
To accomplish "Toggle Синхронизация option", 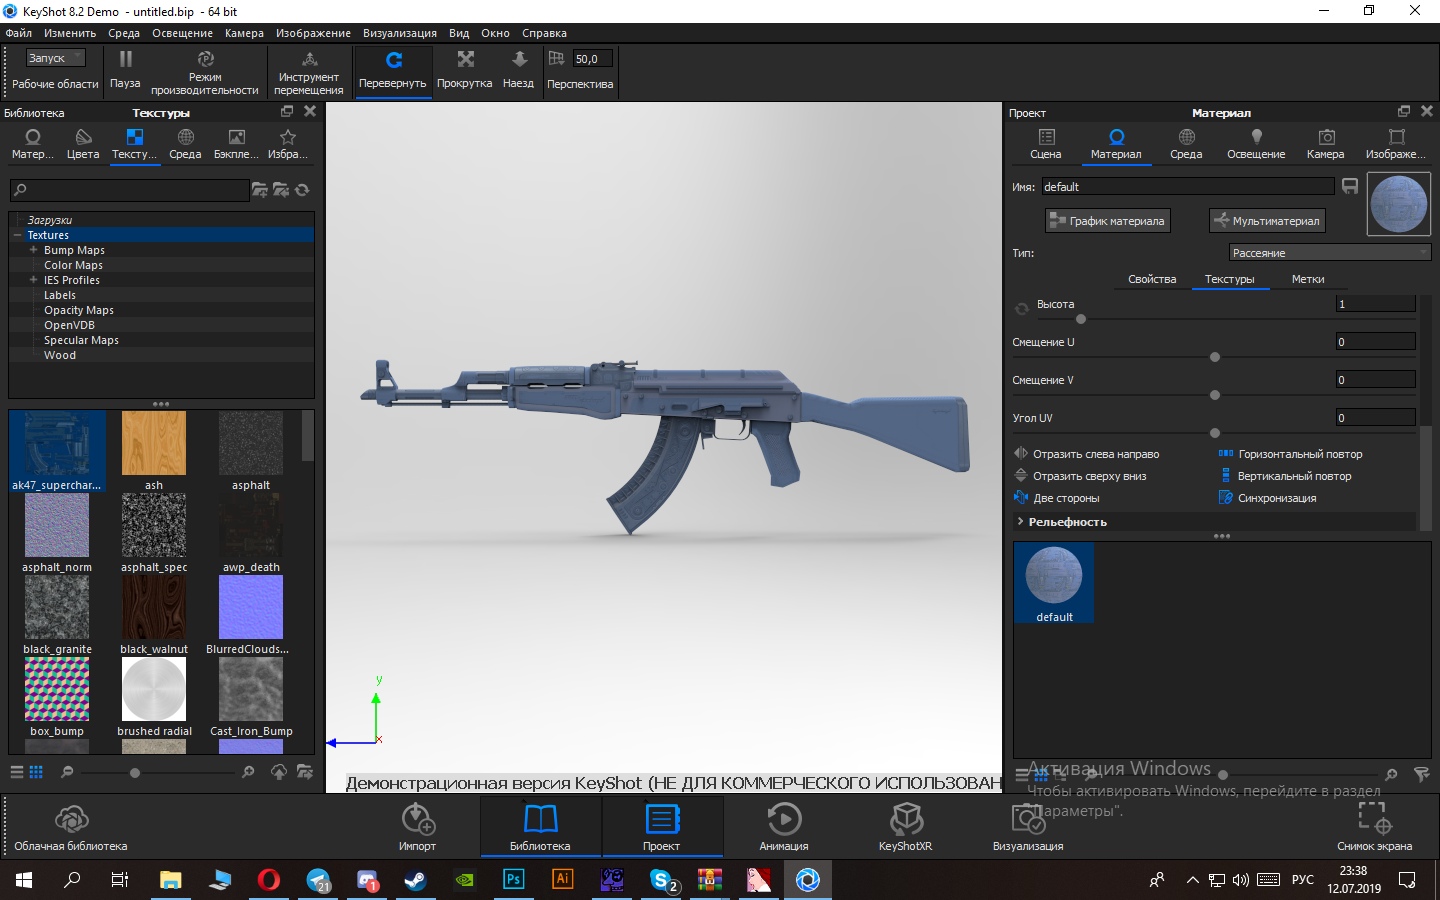I will click(x=1267, y=498).
